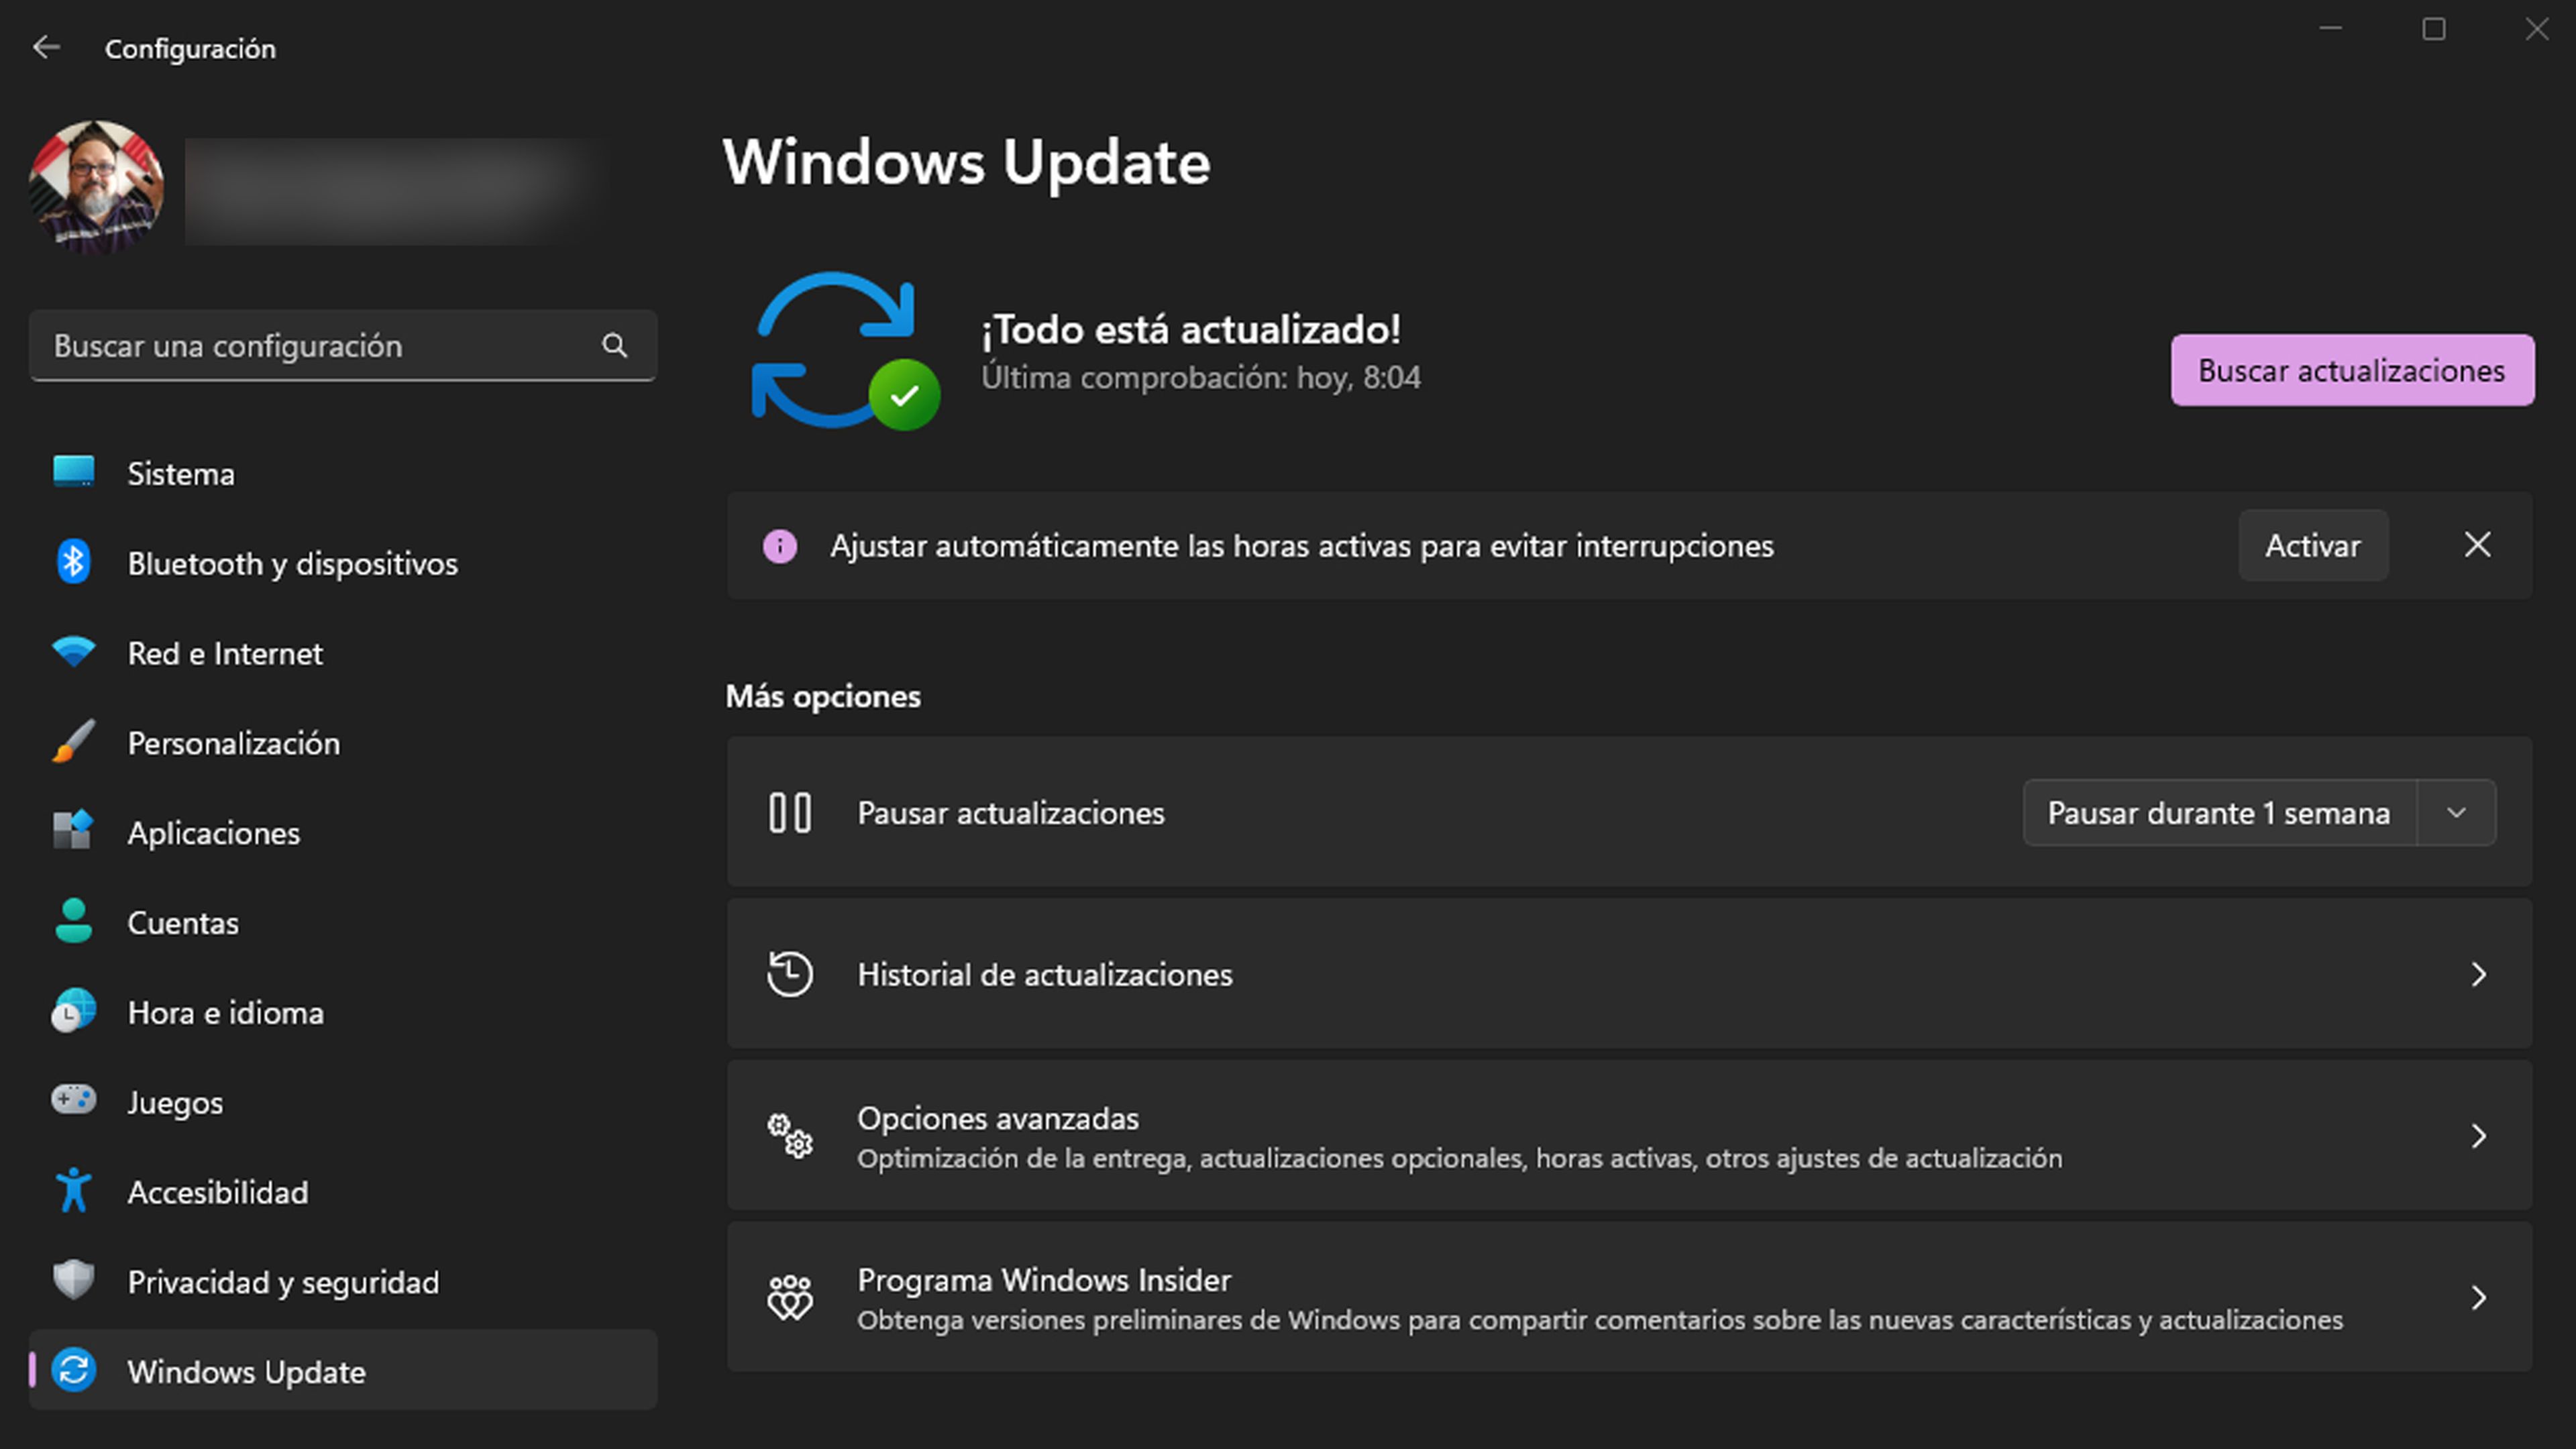The width and height of the screenshot is (2576, 1449).
Task: Click the Cuentas person icon
Action: [73, 921]
